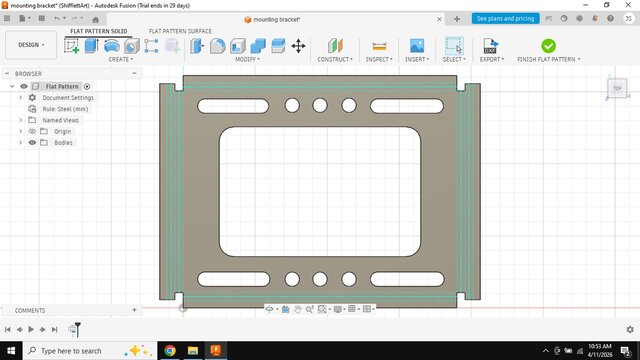Open the INSPECT dropdown menu
Image resolution: width=640 pixels, height=360 pixels.
tap(379, 59)
